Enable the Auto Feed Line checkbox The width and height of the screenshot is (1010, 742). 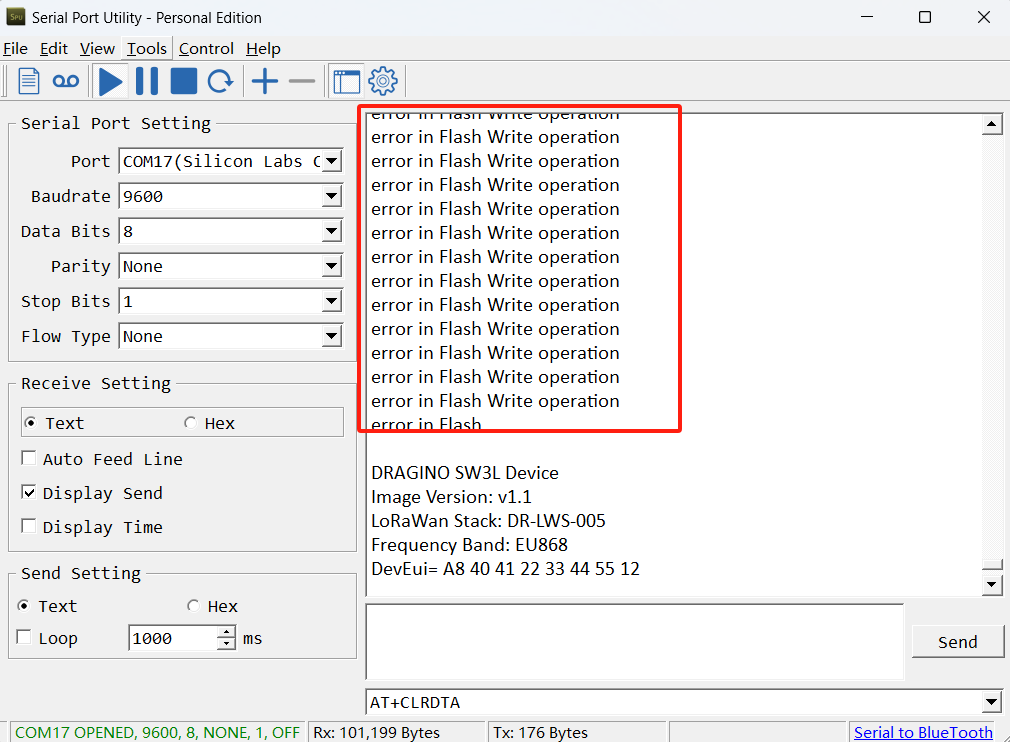click(28, 458)
